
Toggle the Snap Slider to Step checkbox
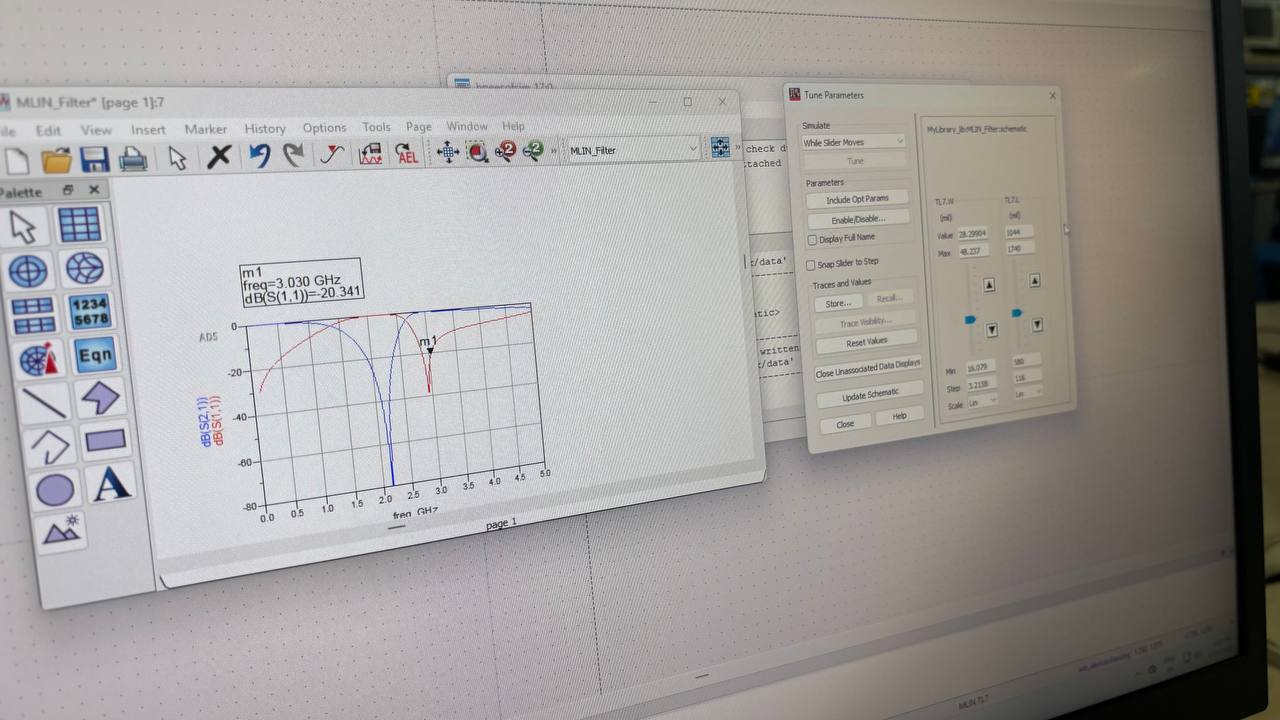811,265
